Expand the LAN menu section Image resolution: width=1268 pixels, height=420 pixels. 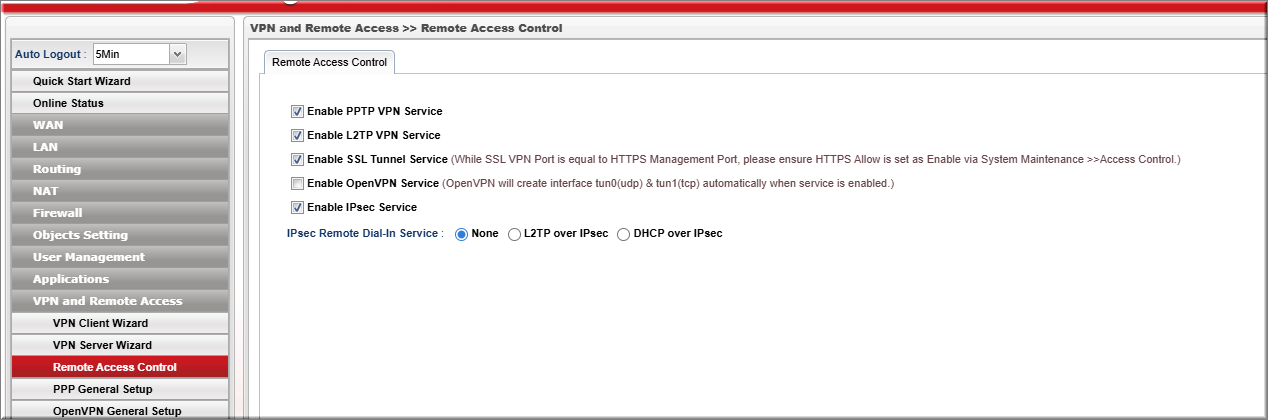click(46, 147)
